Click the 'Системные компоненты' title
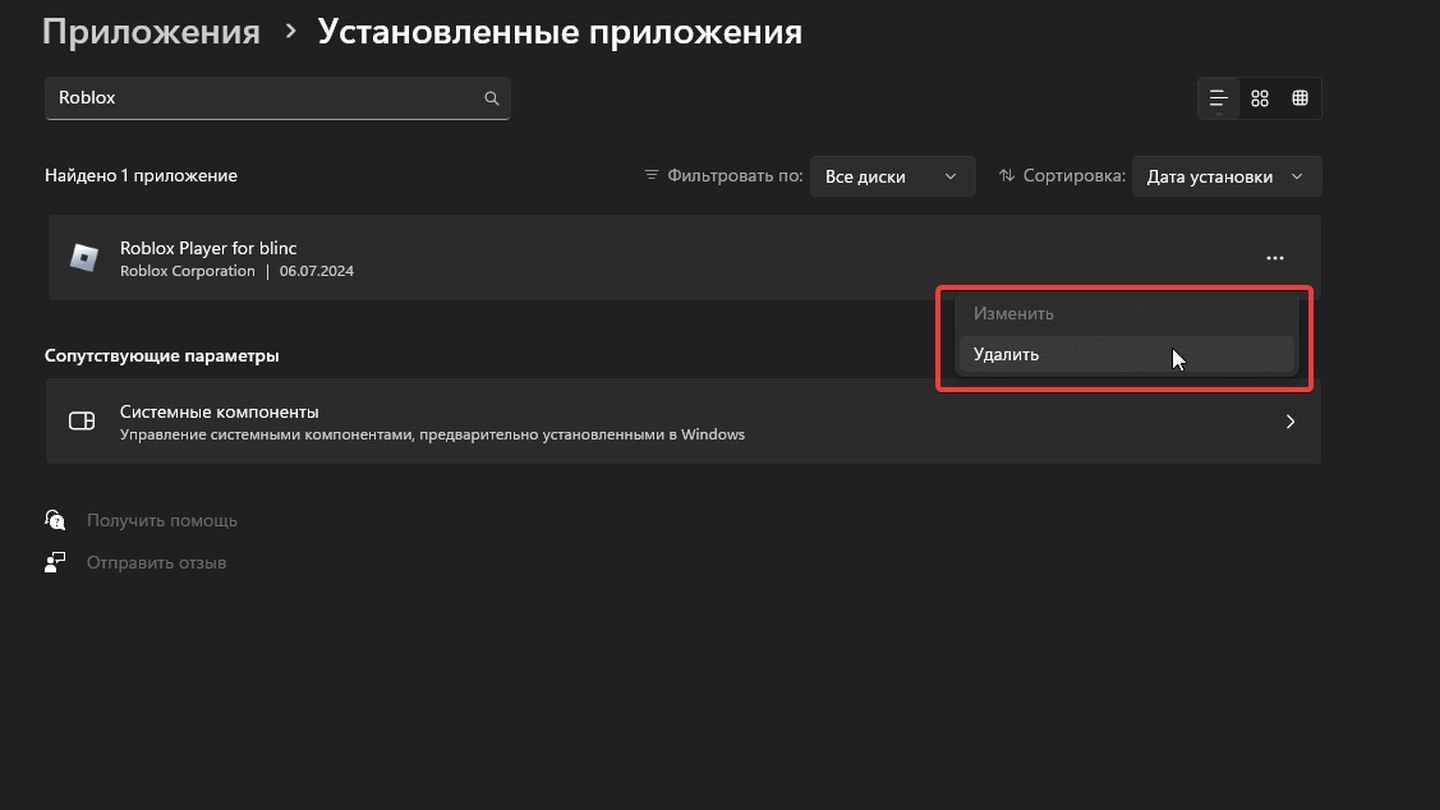1440x810 pixels. coord(219,411)
